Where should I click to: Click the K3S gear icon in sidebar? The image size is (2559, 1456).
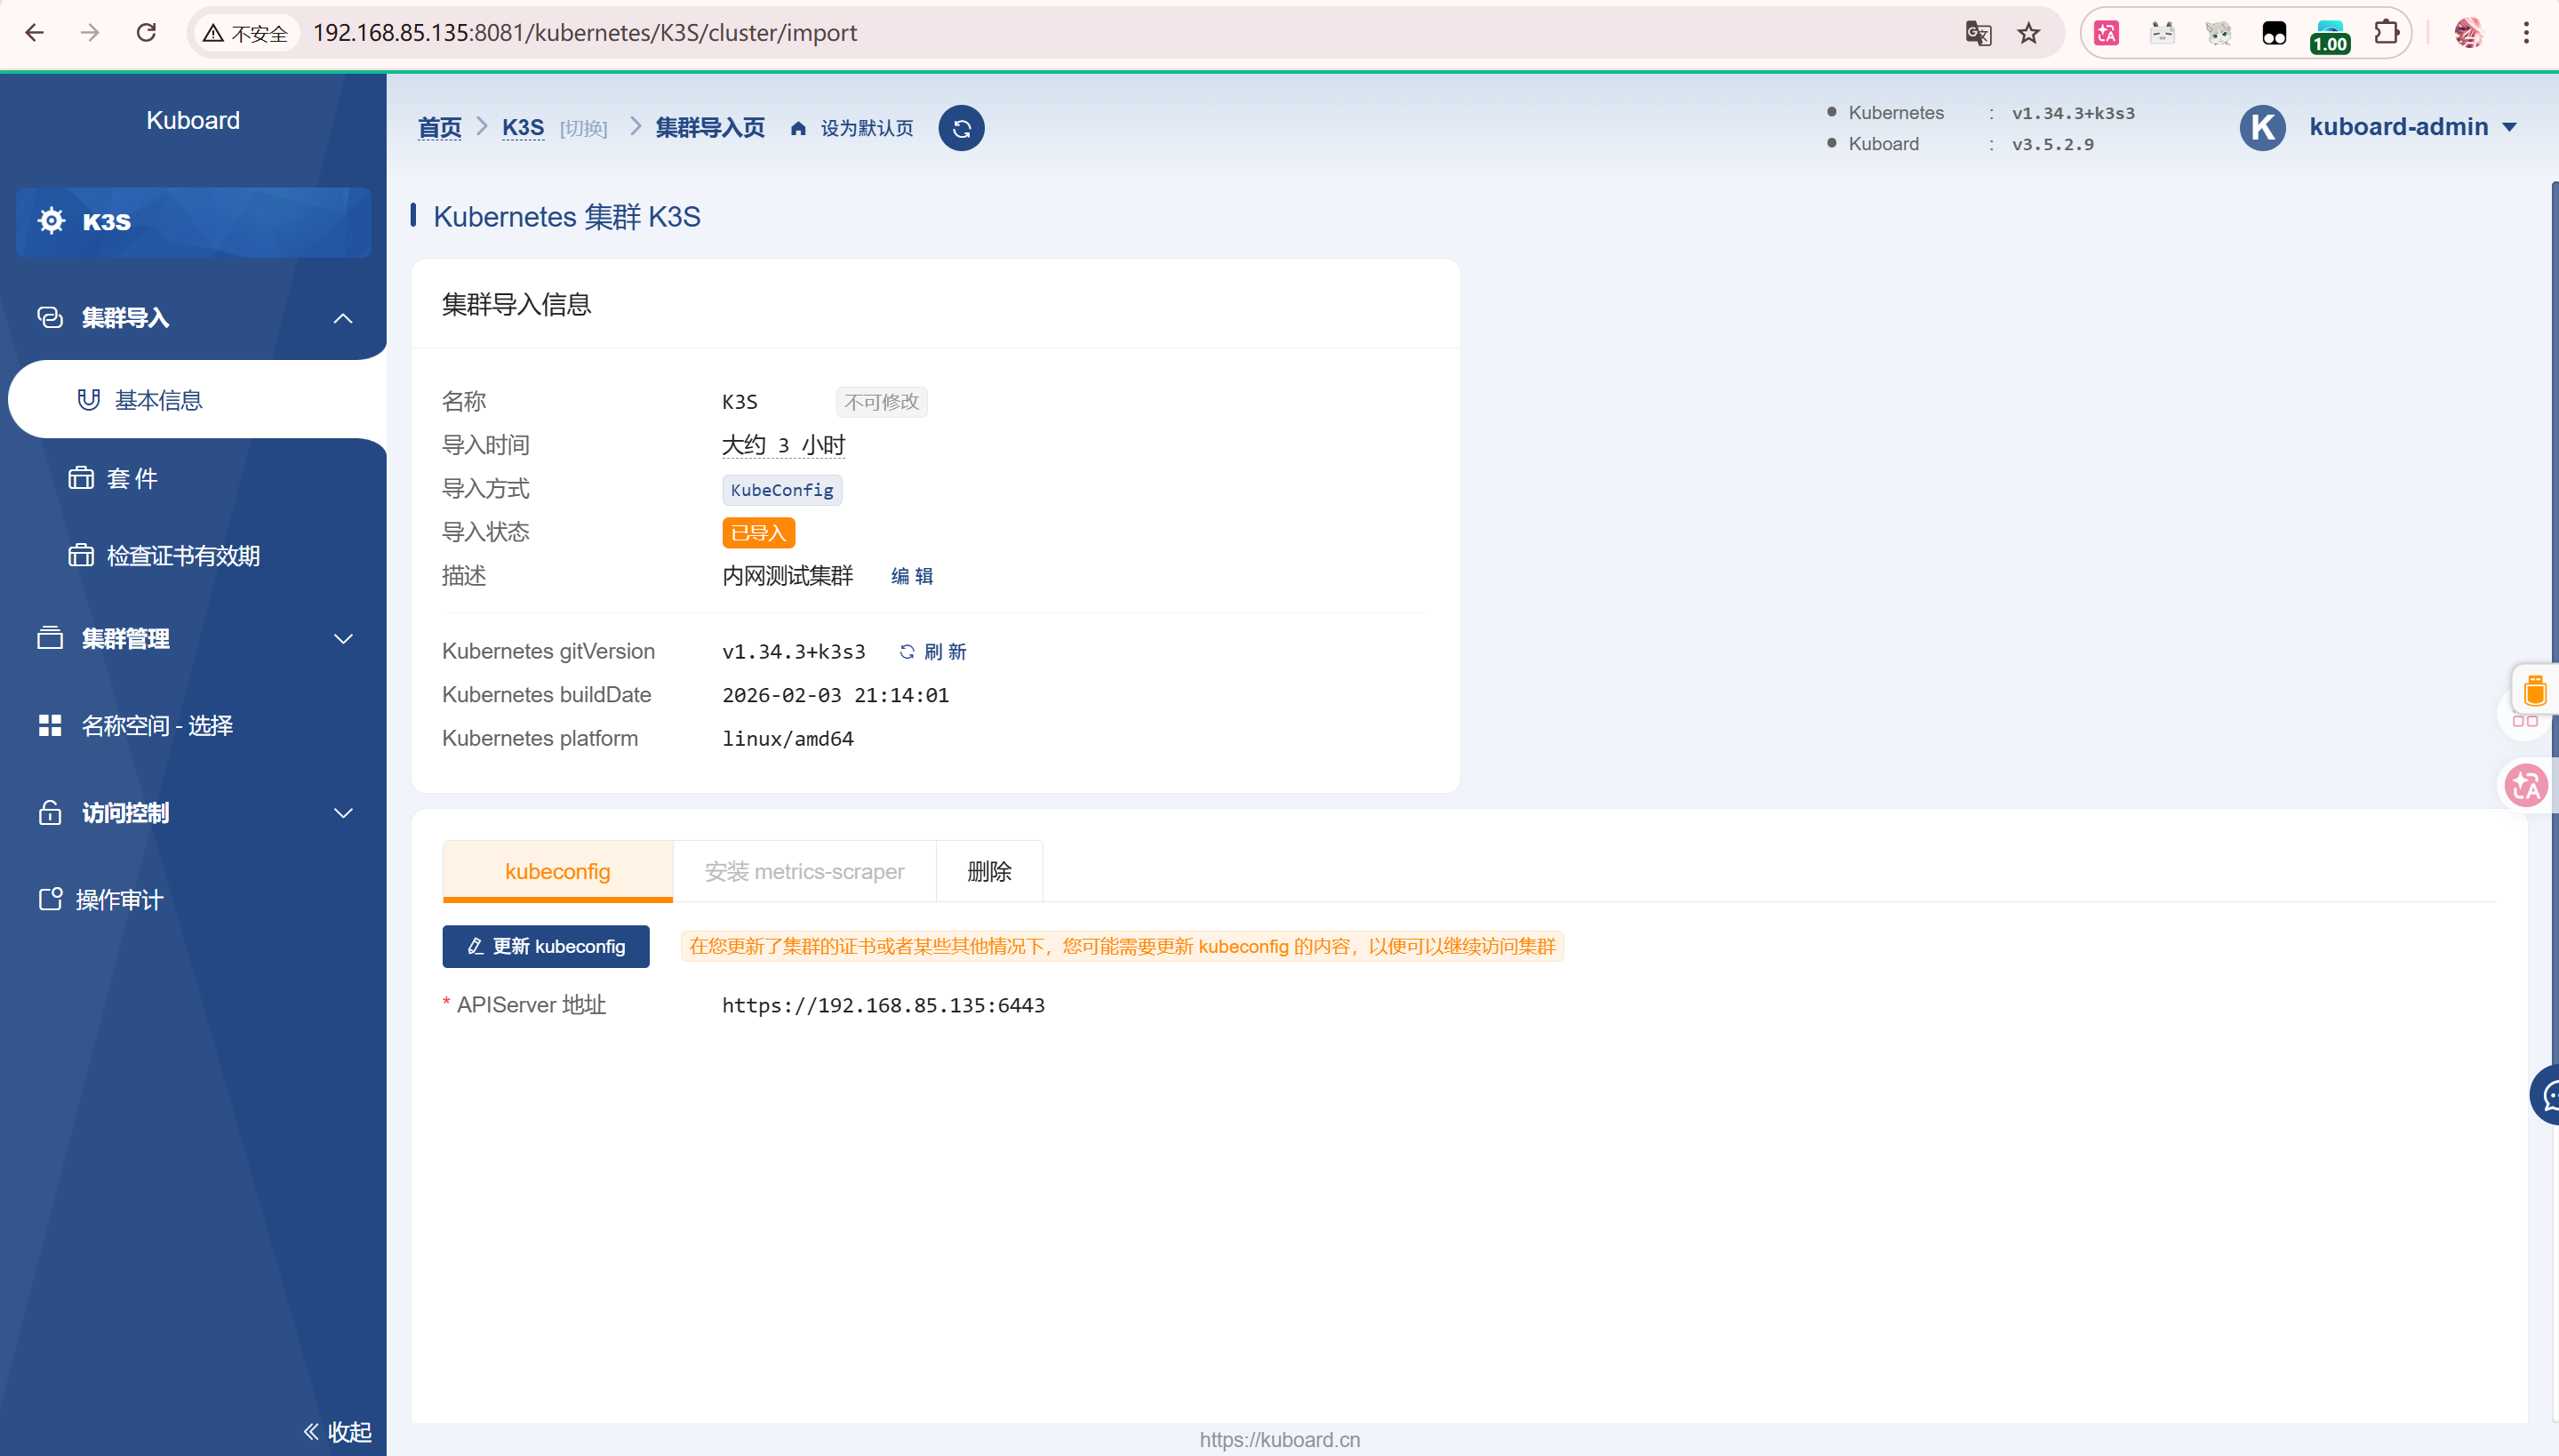click(52, 221)
